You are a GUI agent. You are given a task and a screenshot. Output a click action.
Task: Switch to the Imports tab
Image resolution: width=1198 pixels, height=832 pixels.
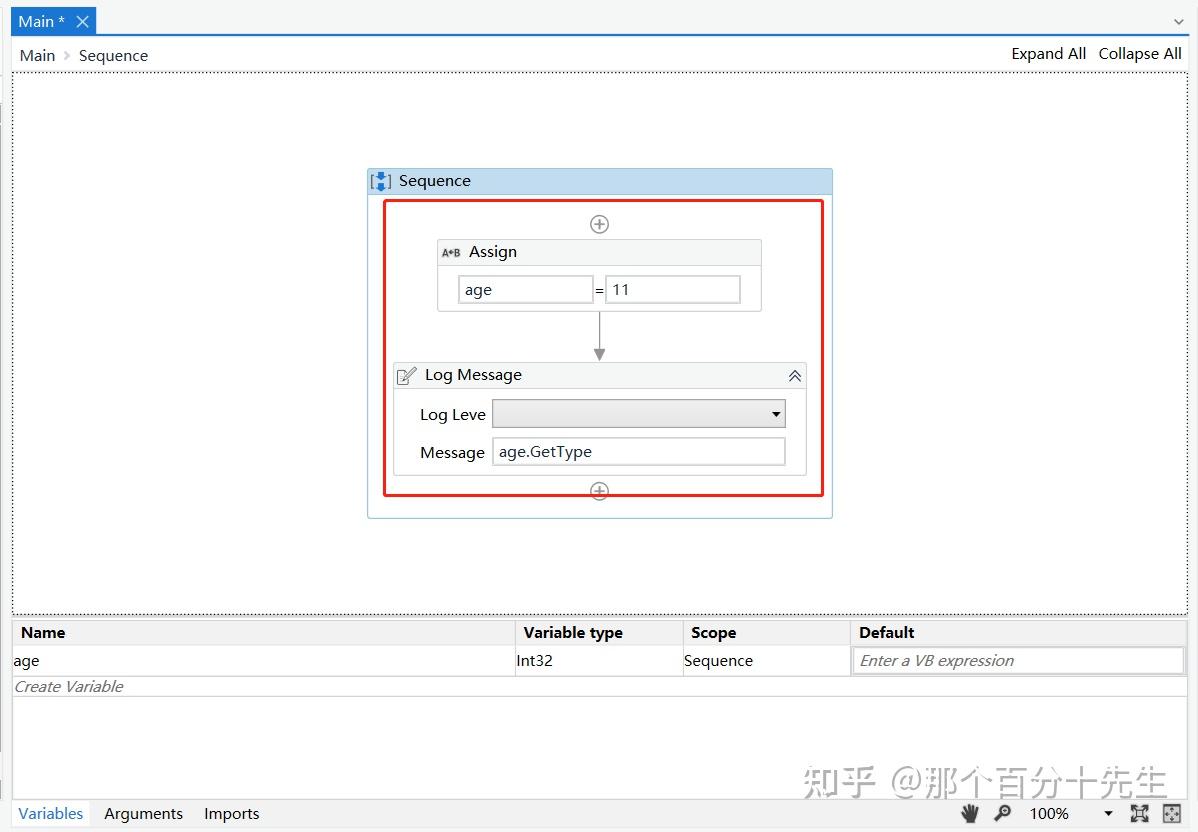tap(231, 813)
